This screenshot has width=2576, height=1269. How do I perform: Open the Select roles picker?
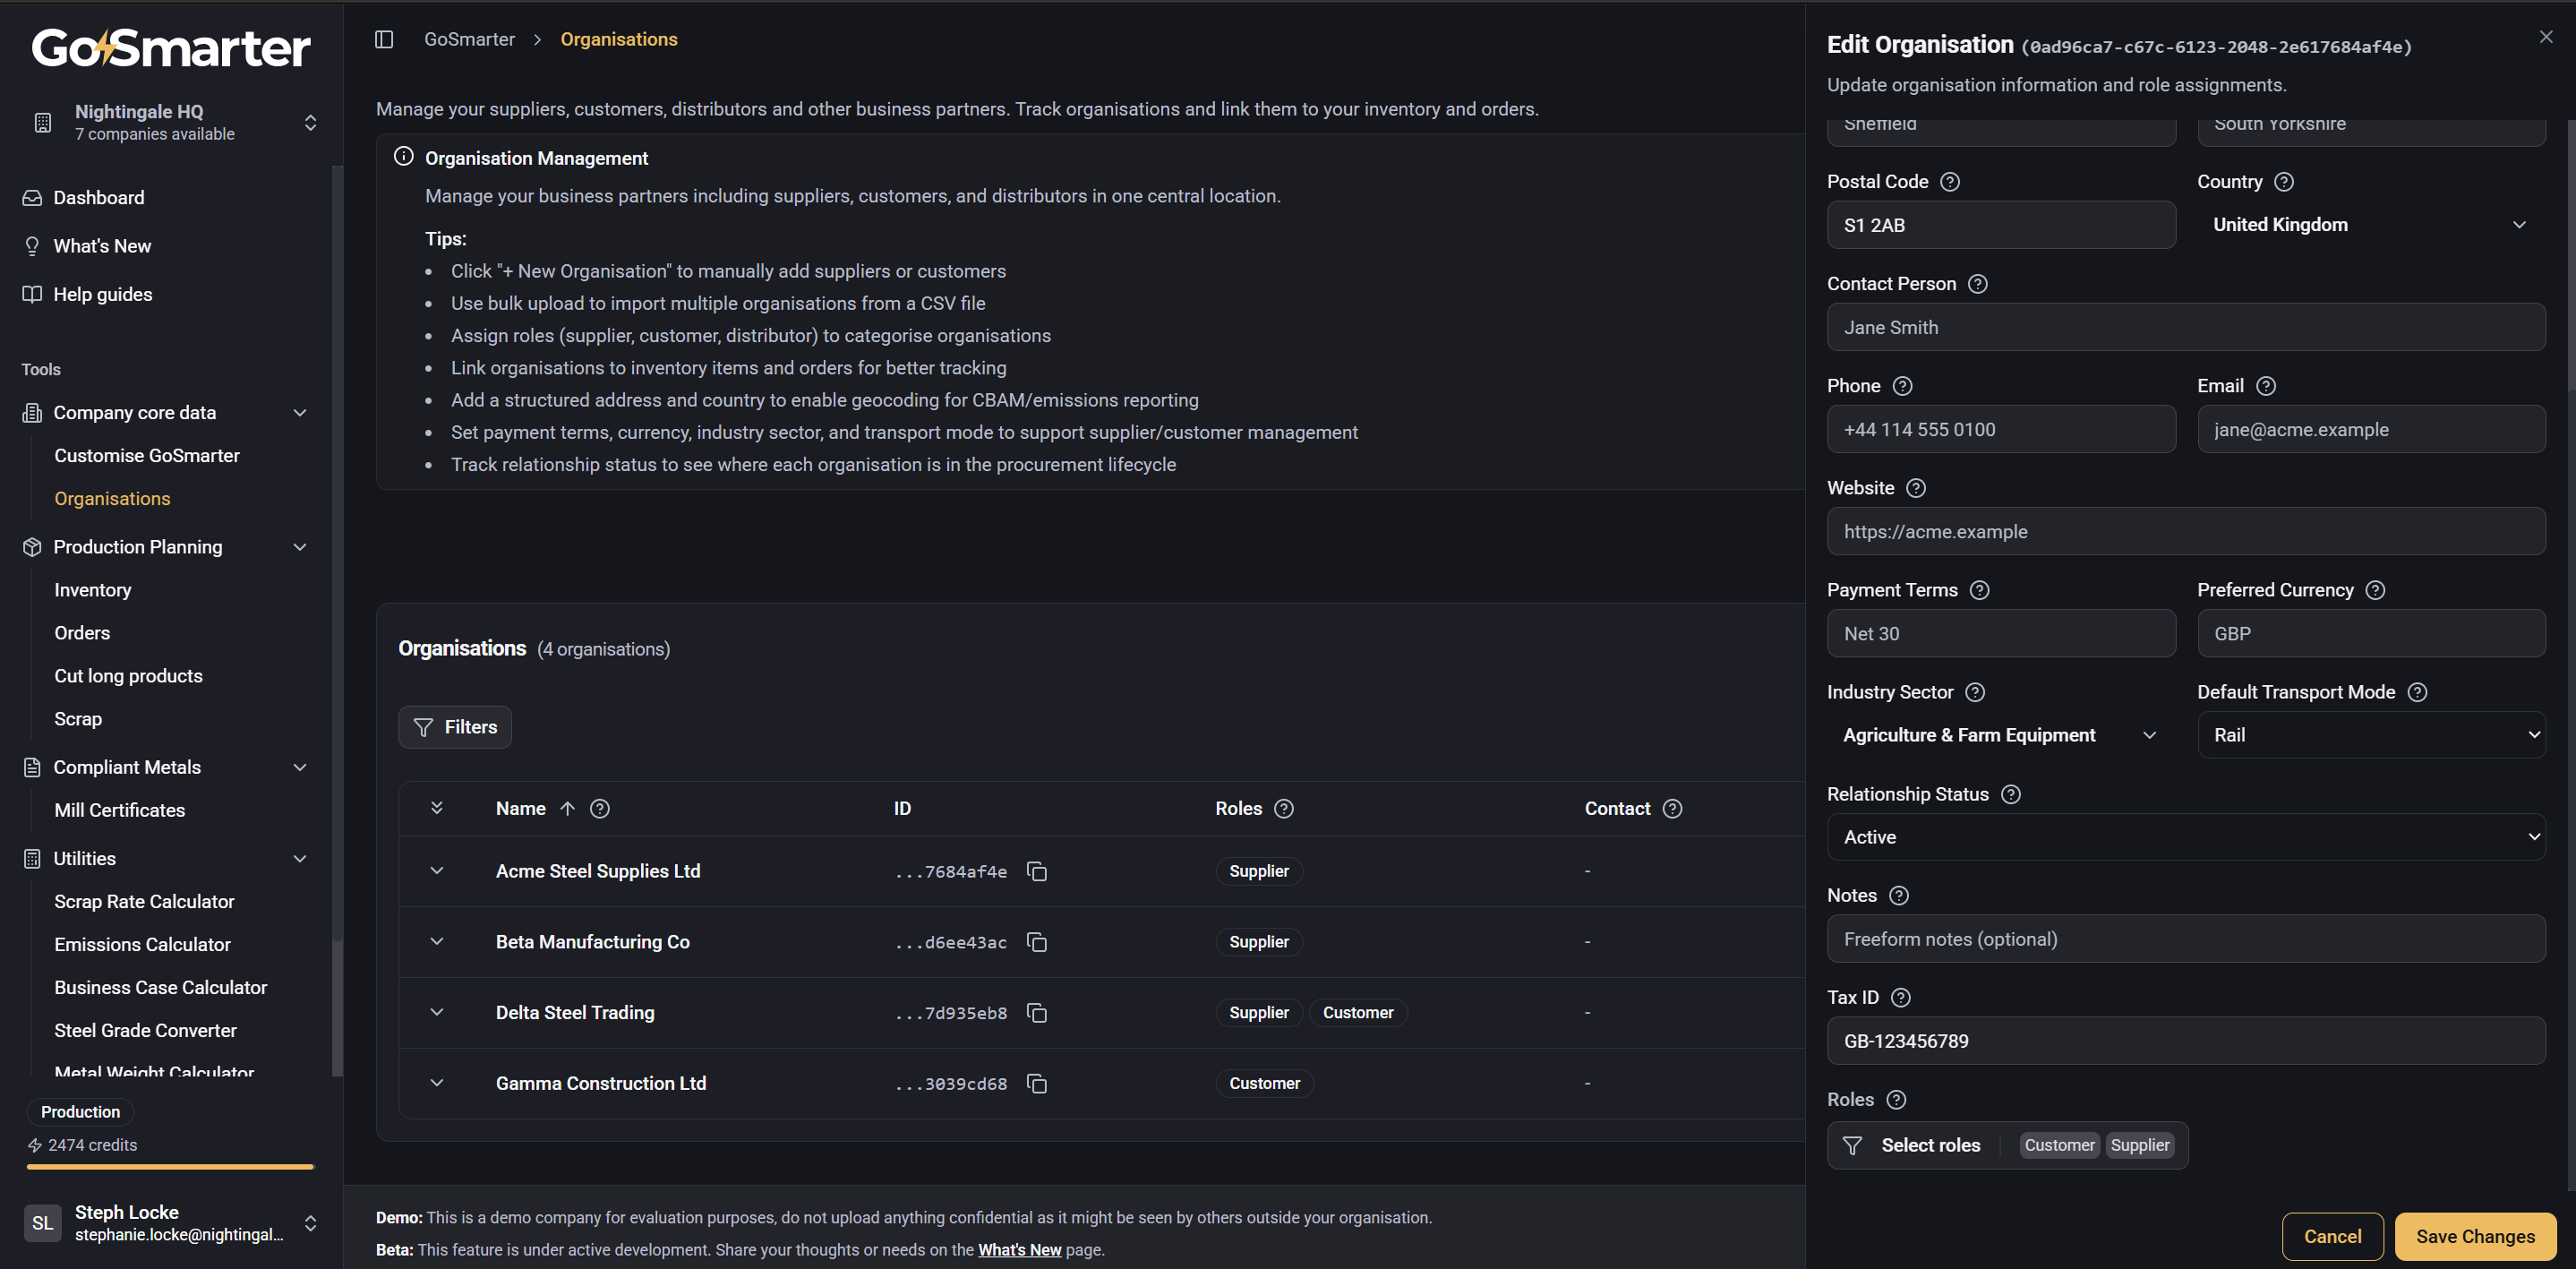click(2007, 1145)
